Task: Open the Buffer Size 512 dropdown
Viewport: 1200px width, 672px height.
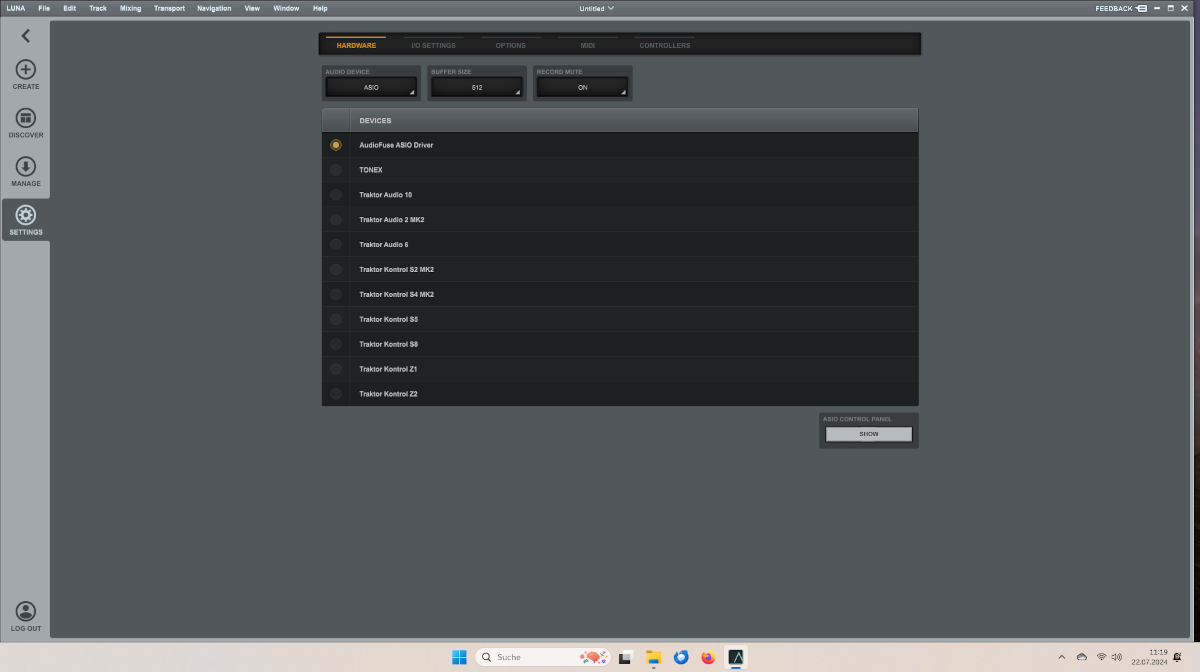Action: (477, 88)
